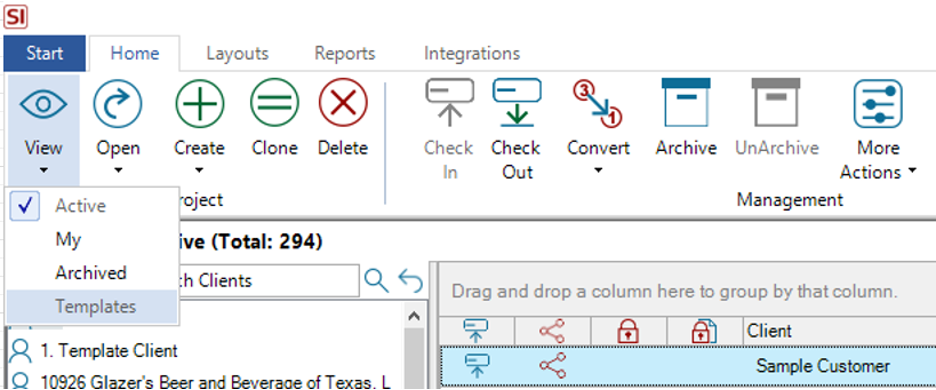Click the Search Clients input field
936x390 pixels.
pyautogui.click(x=269, y=281)
